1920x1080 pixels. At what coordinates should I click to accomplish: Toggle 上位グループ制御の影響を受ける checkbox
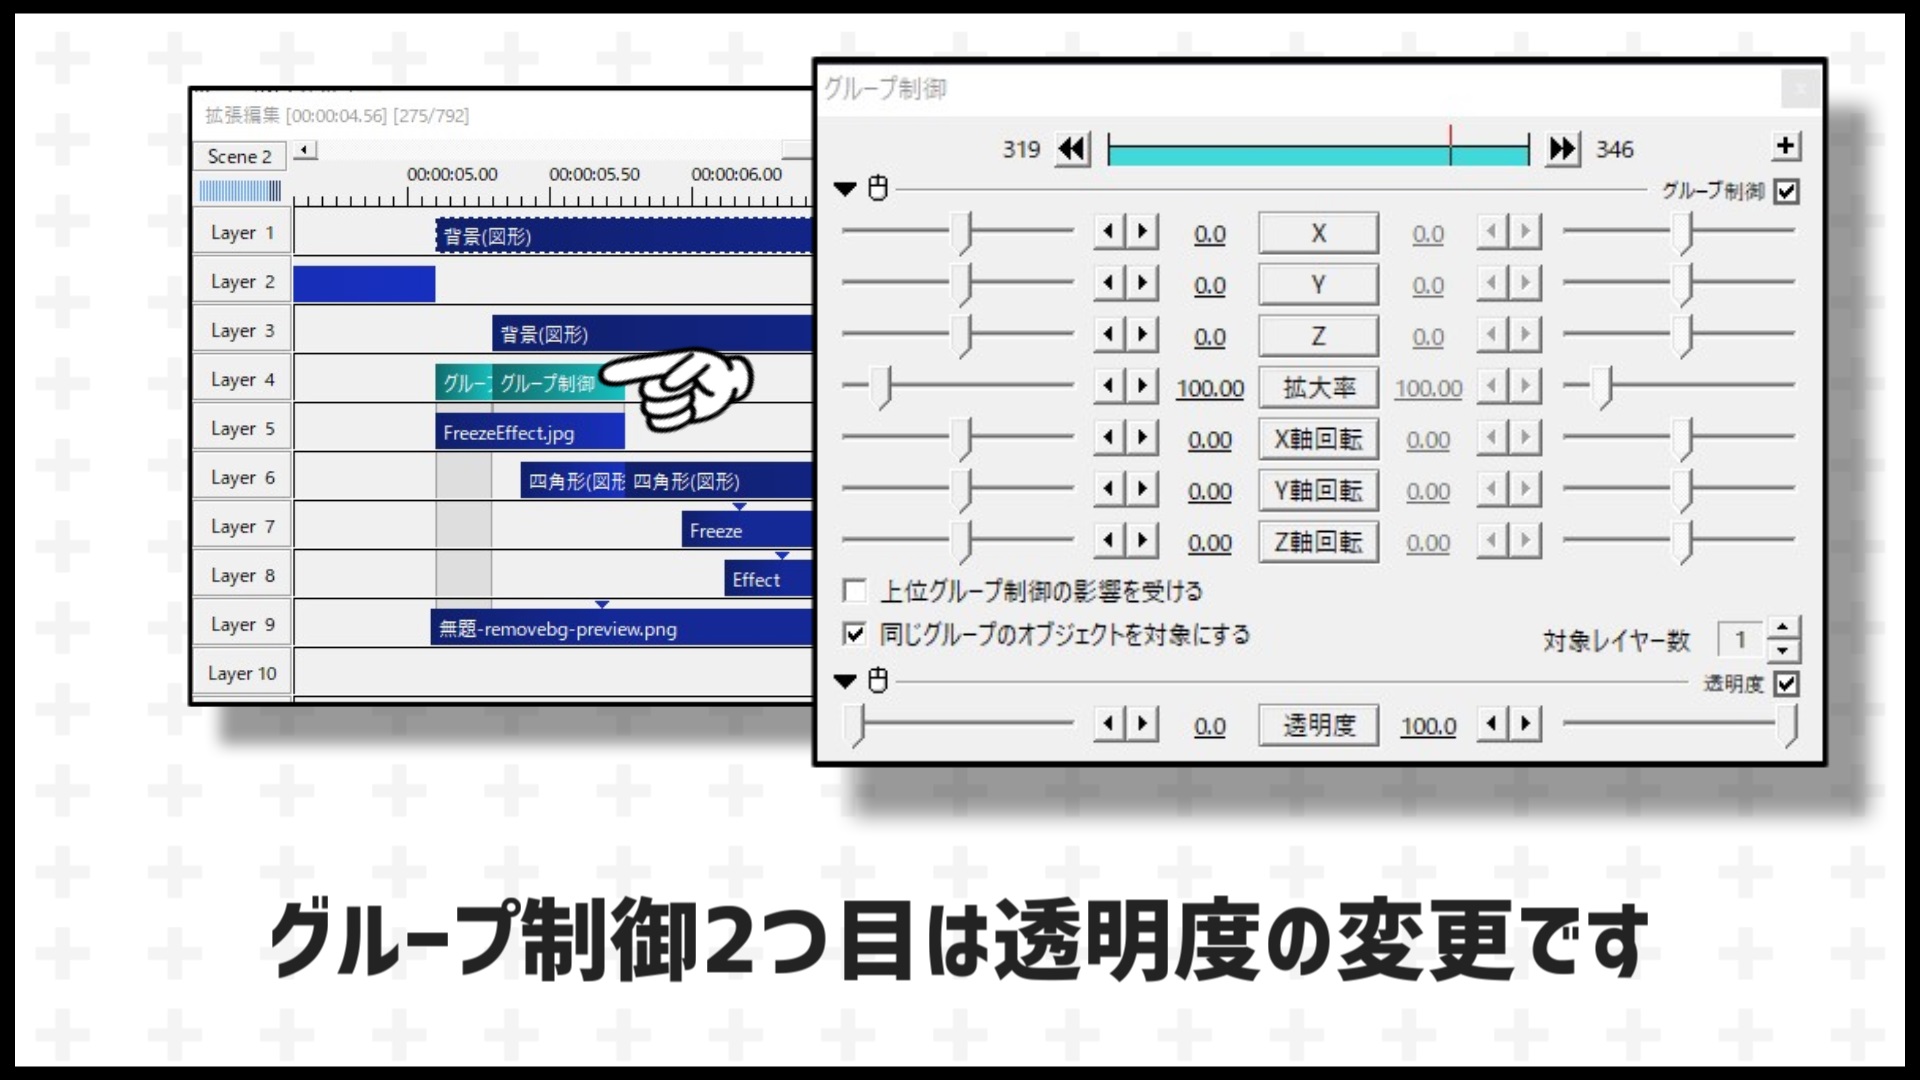(x=853, y=591)
